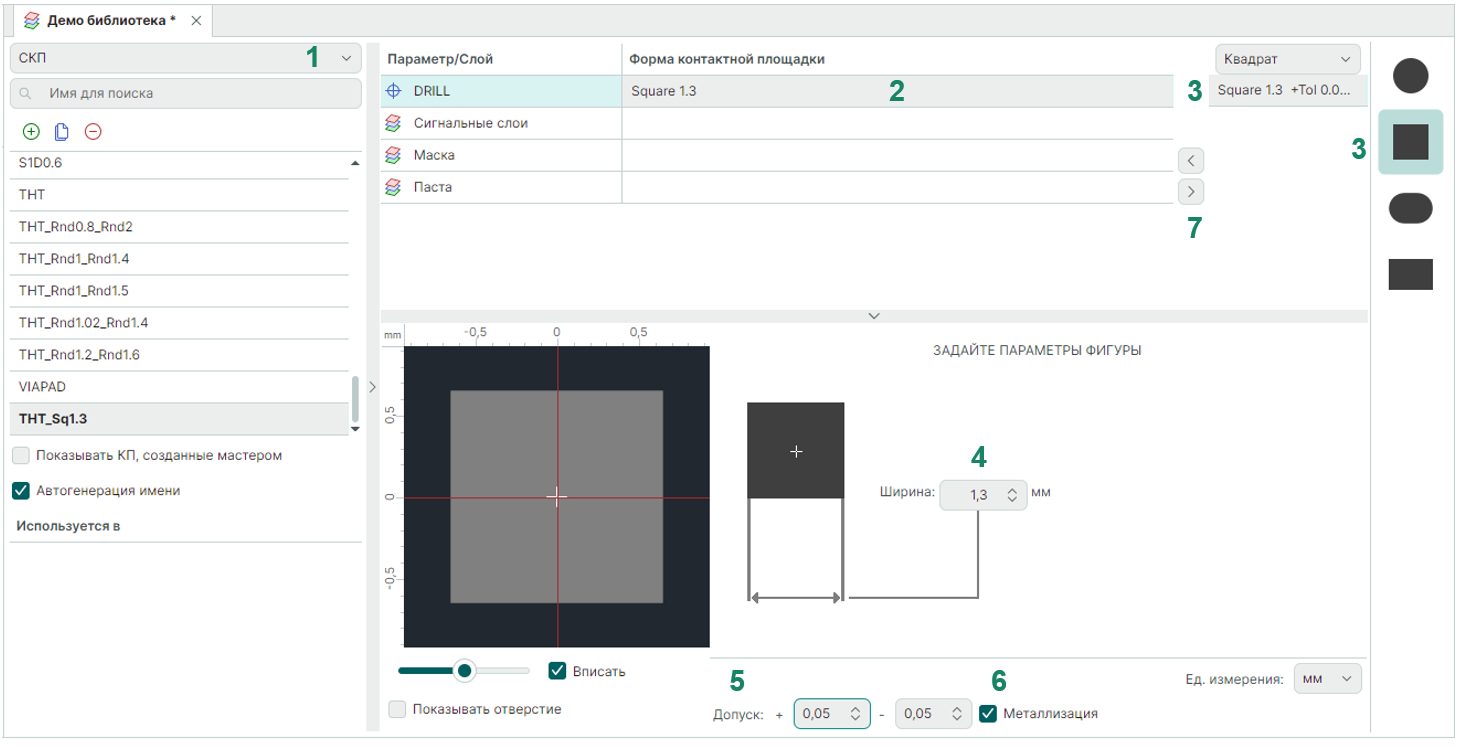Enable showing pads created by wizard
The height and width of the screenshot is (747, 1462).
(x=21, y=455)
